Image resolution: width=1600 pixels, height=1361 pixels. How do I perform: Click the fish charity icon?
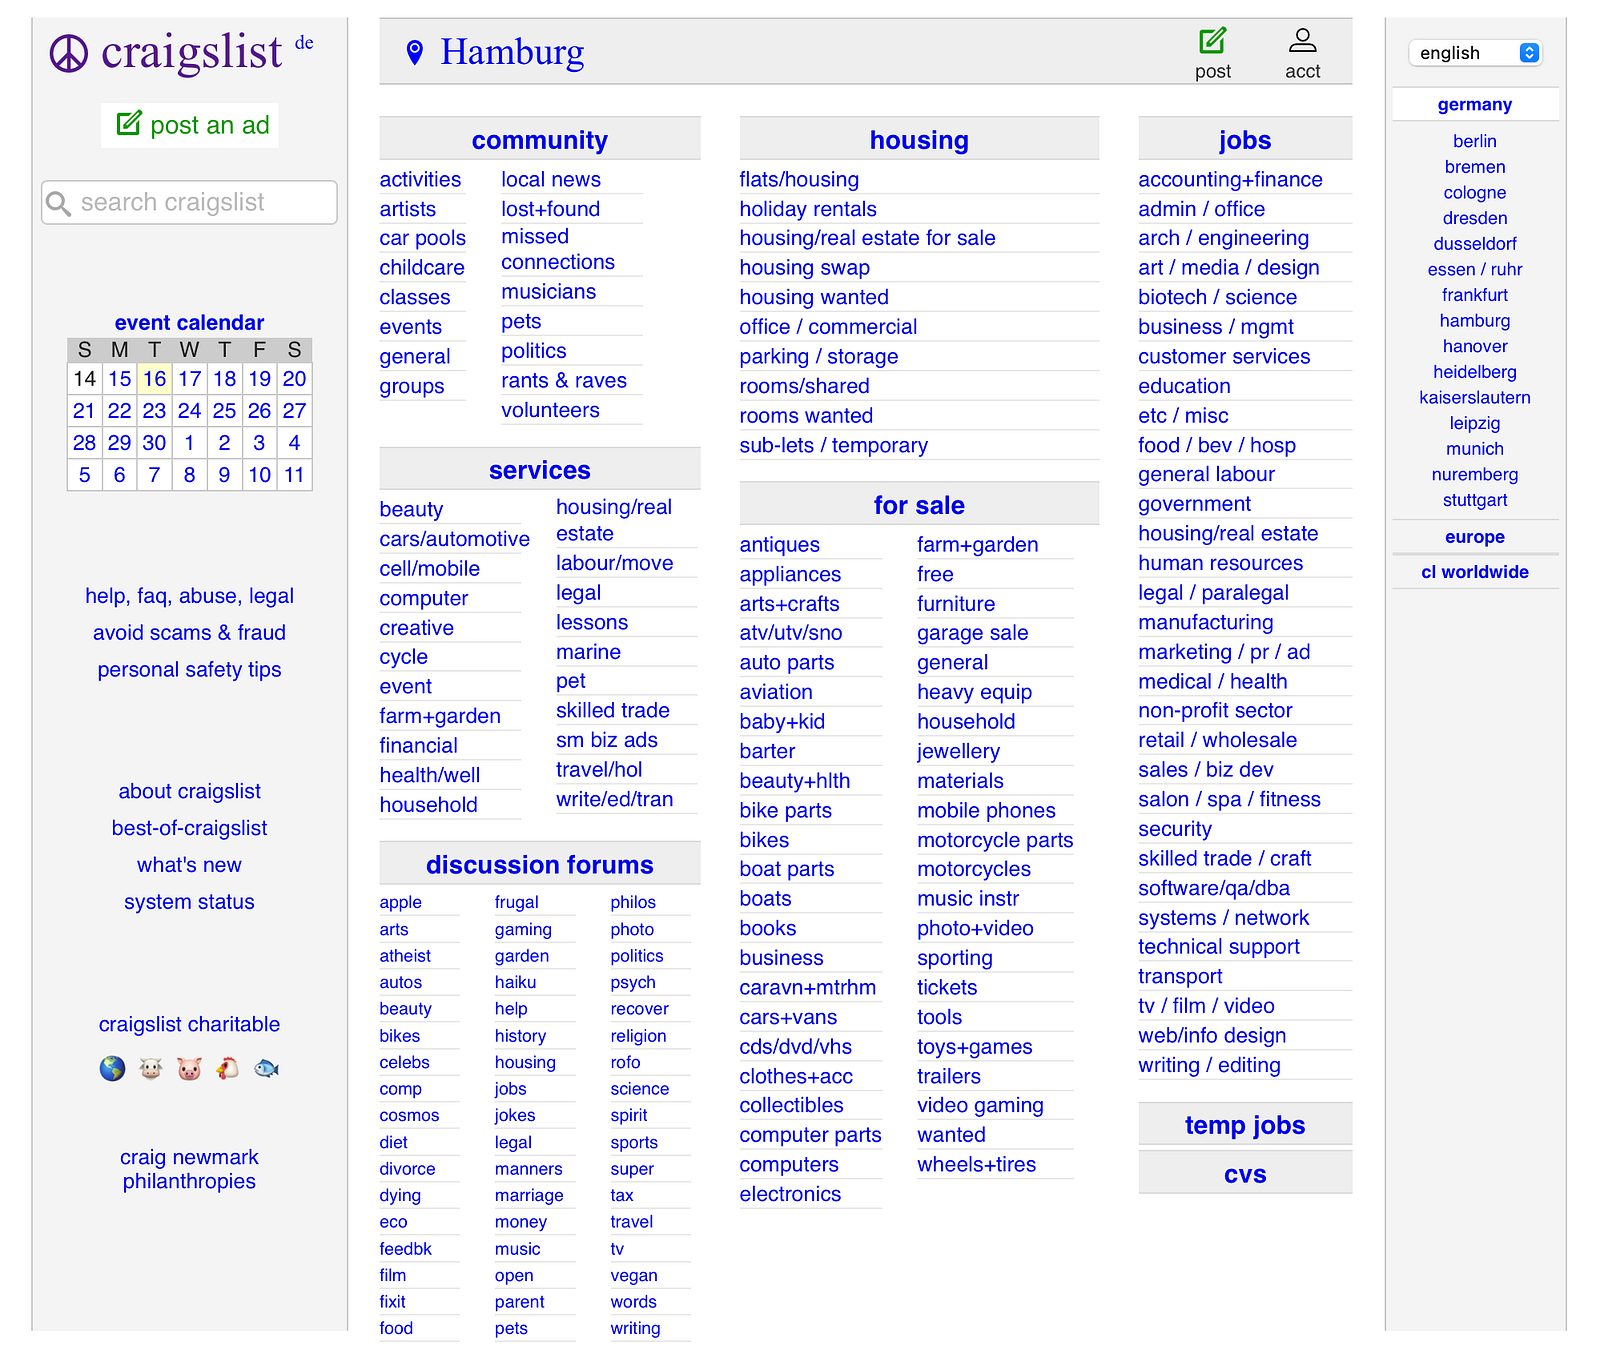[266, 1069]
